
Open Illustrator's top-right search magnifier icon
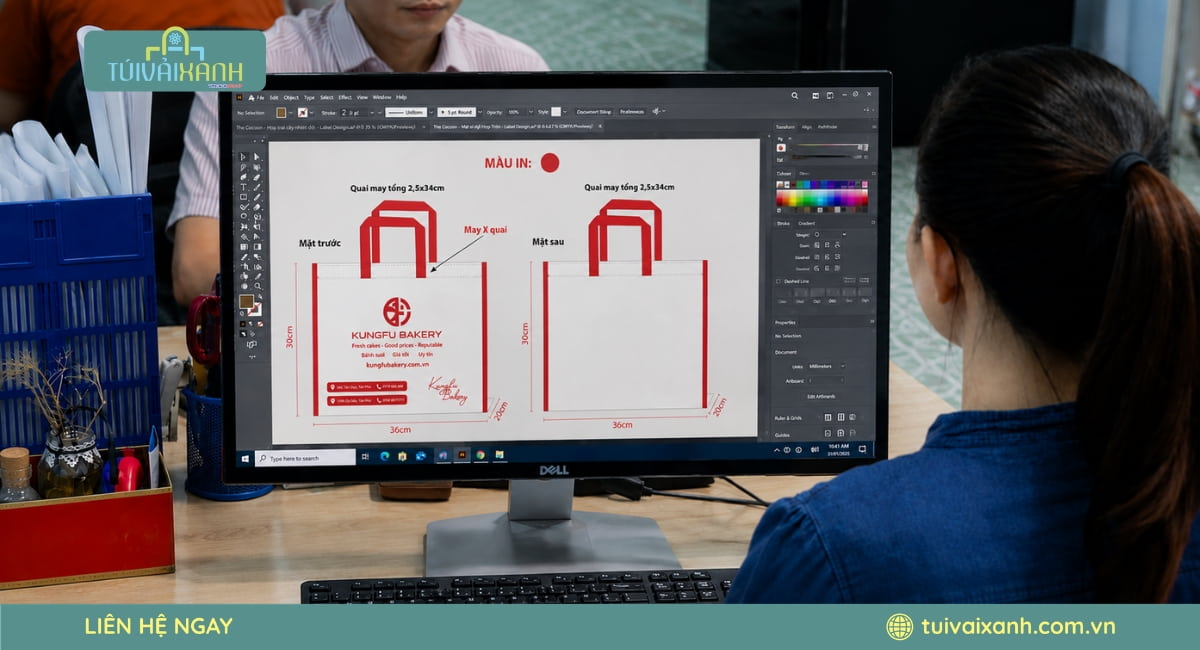tap(794, 95)
